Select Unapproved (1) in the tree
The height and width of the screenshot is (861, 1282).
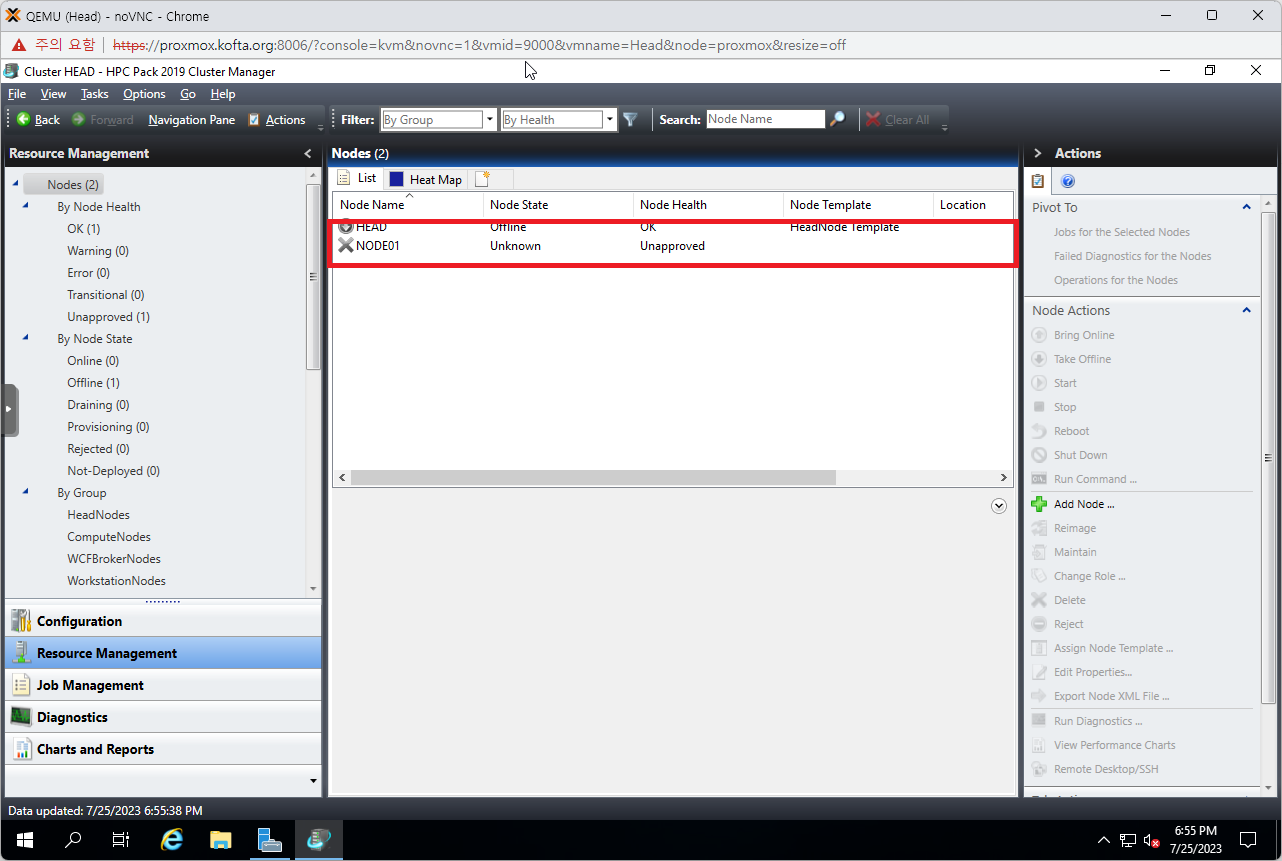coord(108,317)
